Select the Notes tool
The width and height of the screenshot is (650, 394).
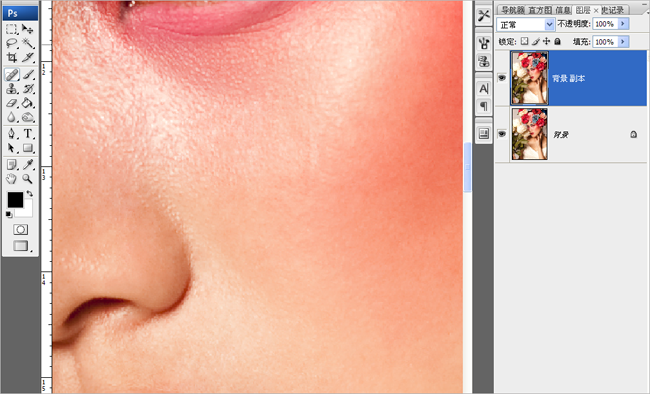[x=12, y=165]
